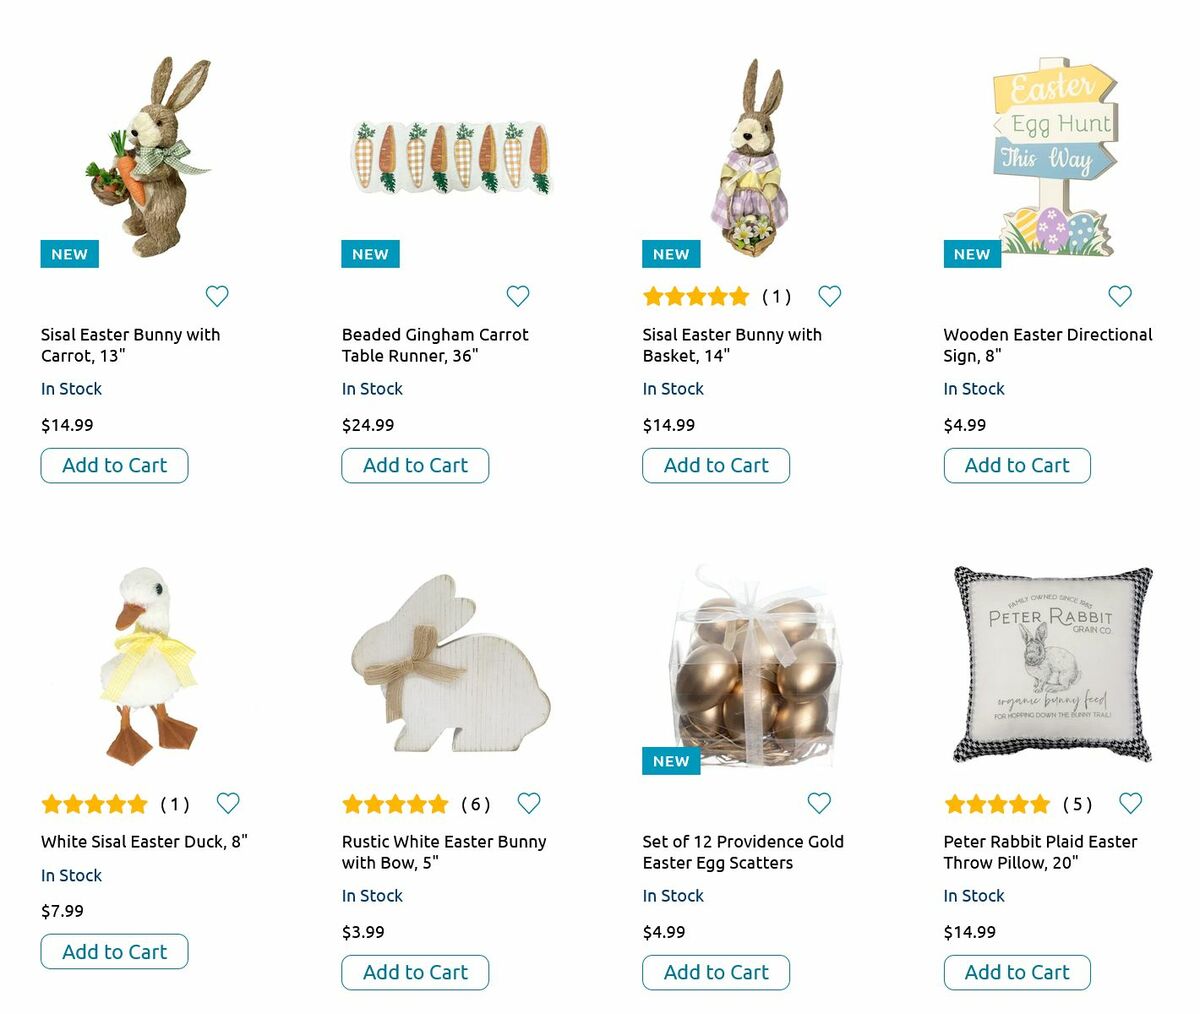Add White Sisal Easter Duck to cart

click(114, 952)
